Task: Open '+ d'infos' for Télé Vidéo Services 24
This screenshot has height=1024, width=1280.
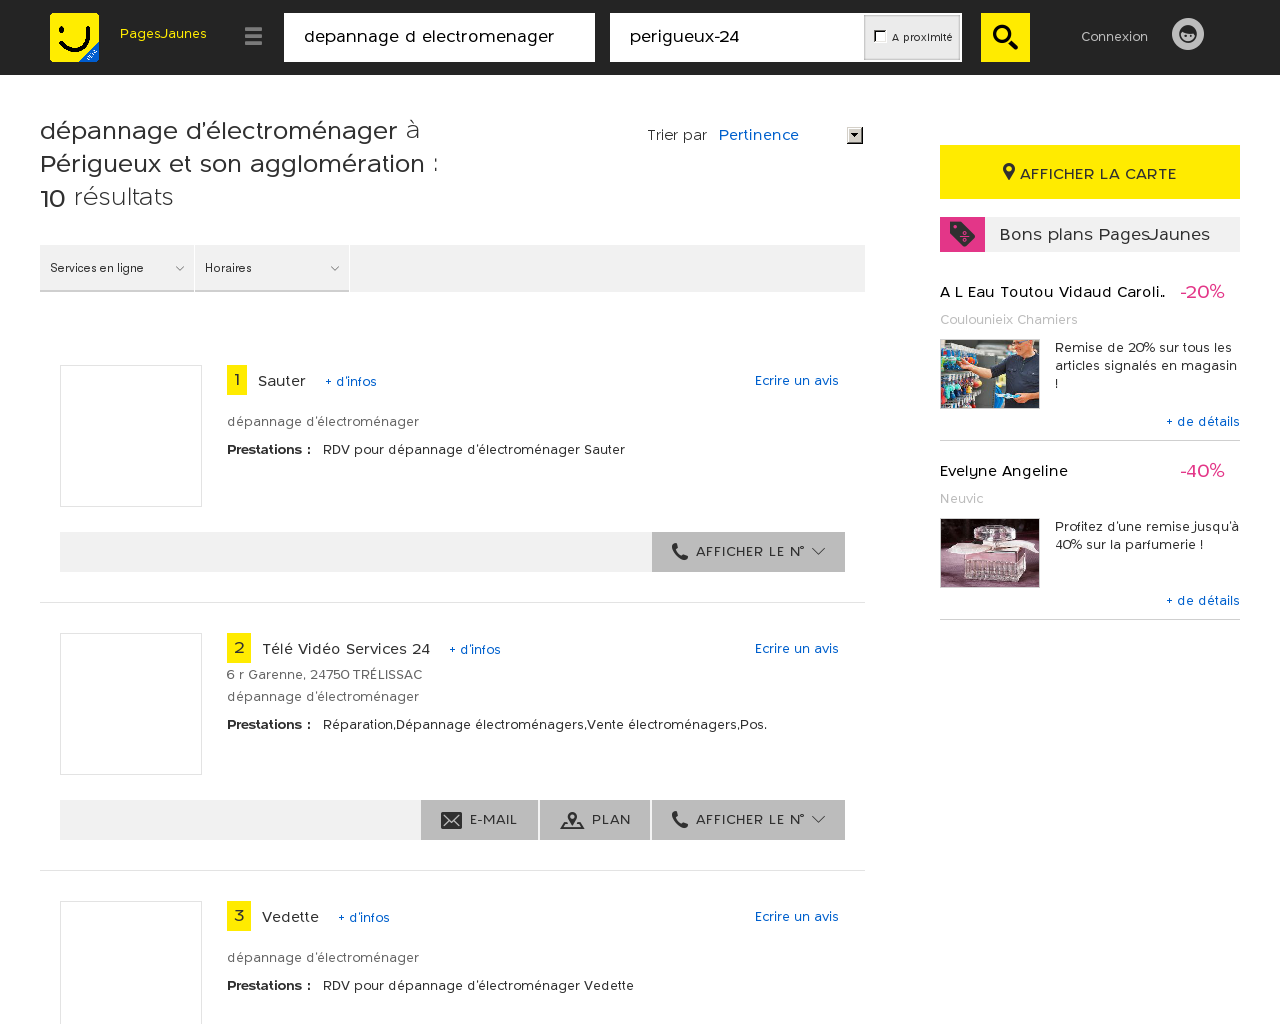Action: [x=475, y=650]
